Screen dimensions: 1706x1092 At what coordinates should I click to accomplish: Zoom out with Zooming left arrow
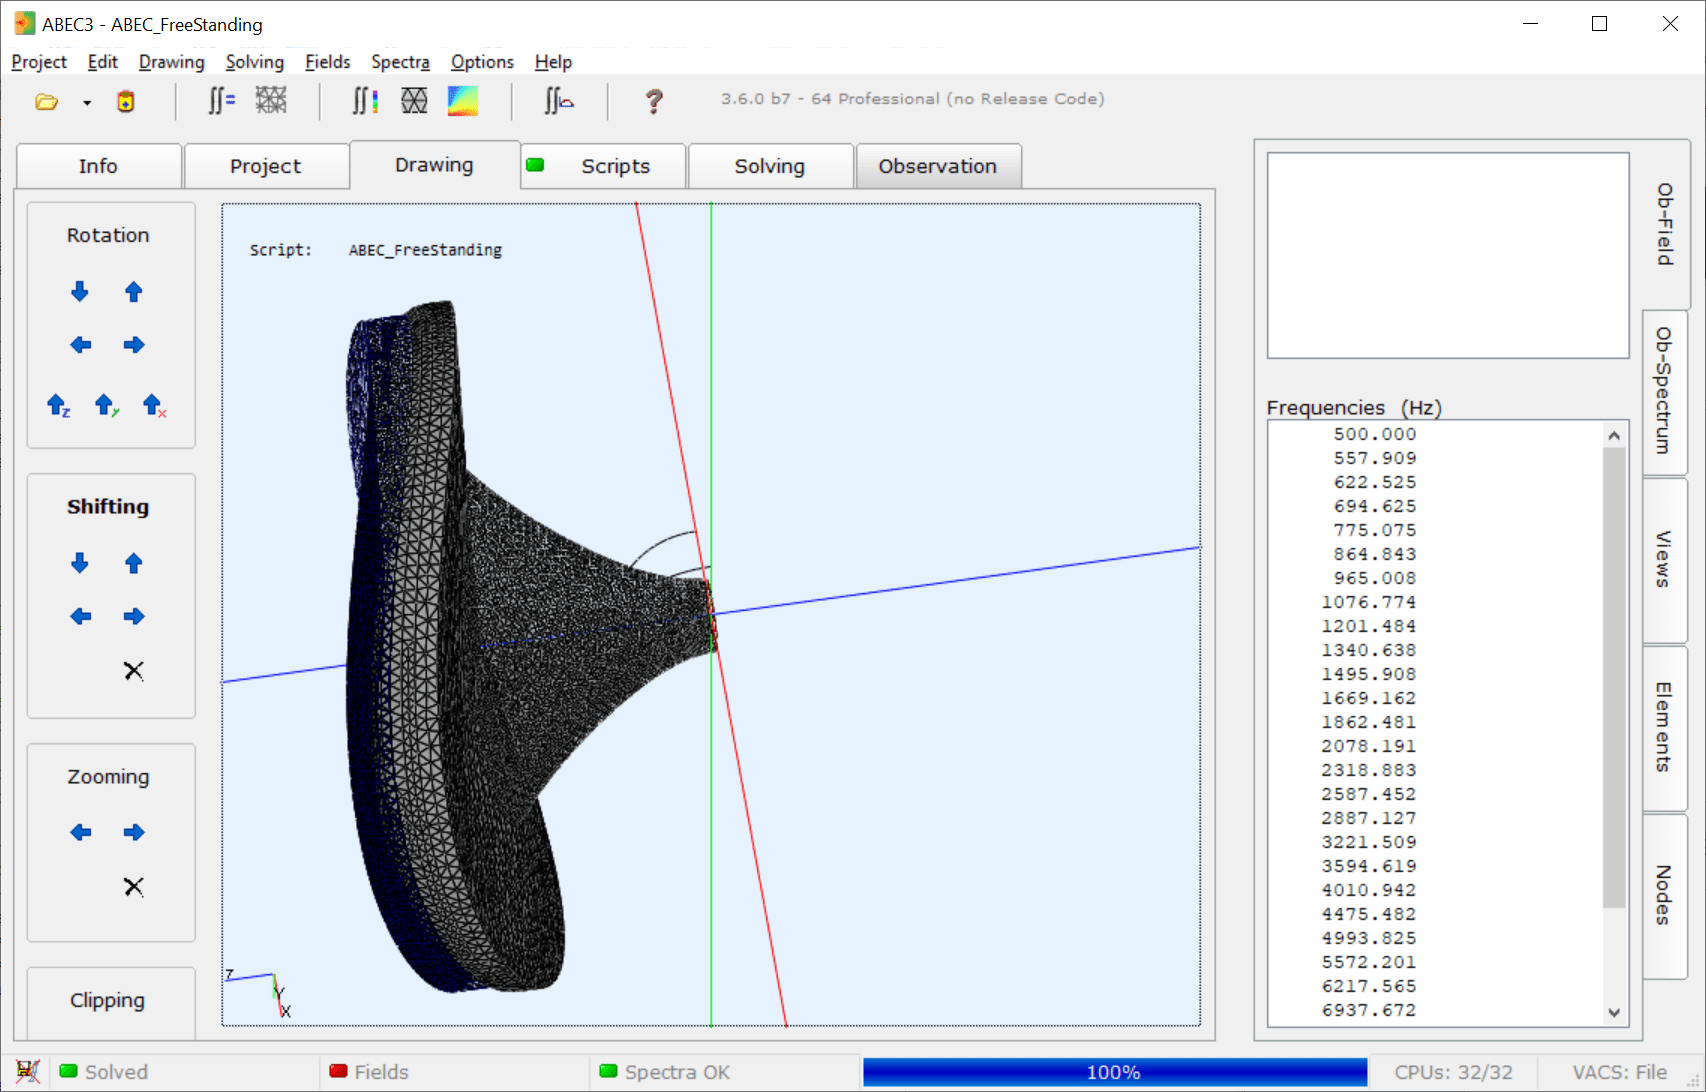click(81, 832)
